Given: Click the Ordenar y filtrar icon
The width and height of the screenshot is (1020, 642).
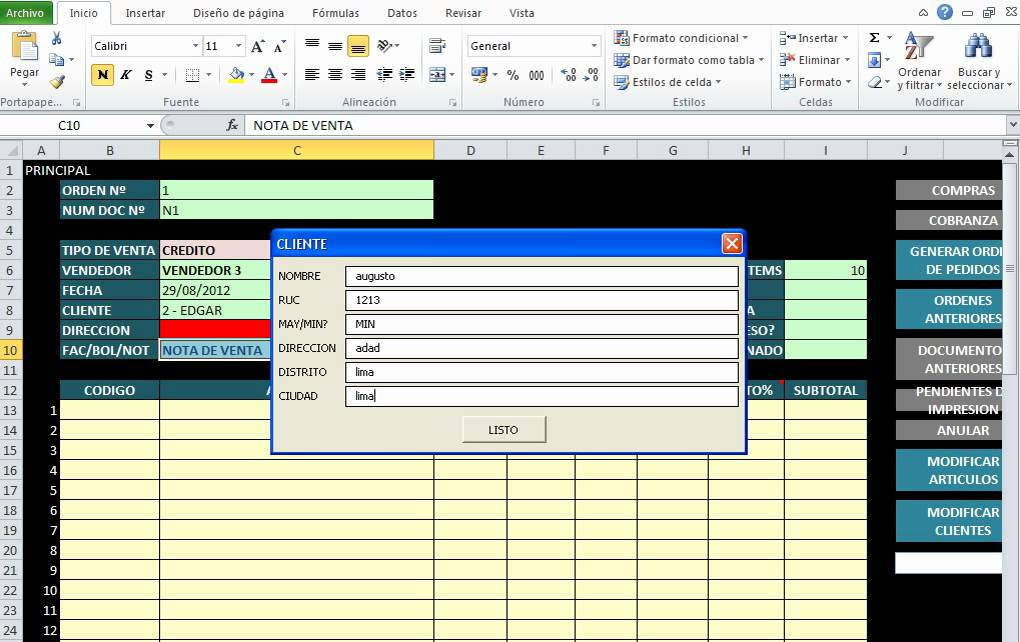Looking at the screenshot, I should coord(919,46).
